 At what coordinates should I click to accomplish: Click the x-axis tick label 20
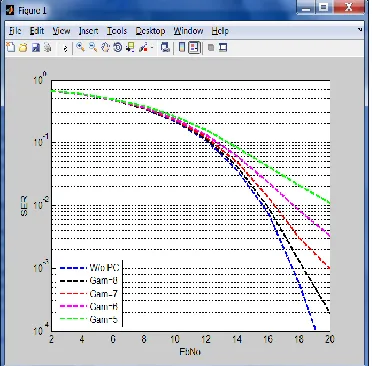[x=330, y=339]
